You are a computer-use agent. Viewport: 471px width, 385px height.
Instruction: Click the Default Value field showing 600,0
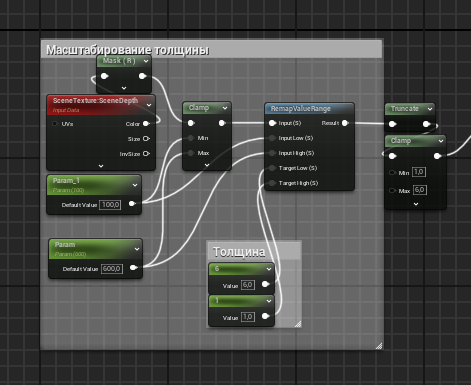point(112,269)
